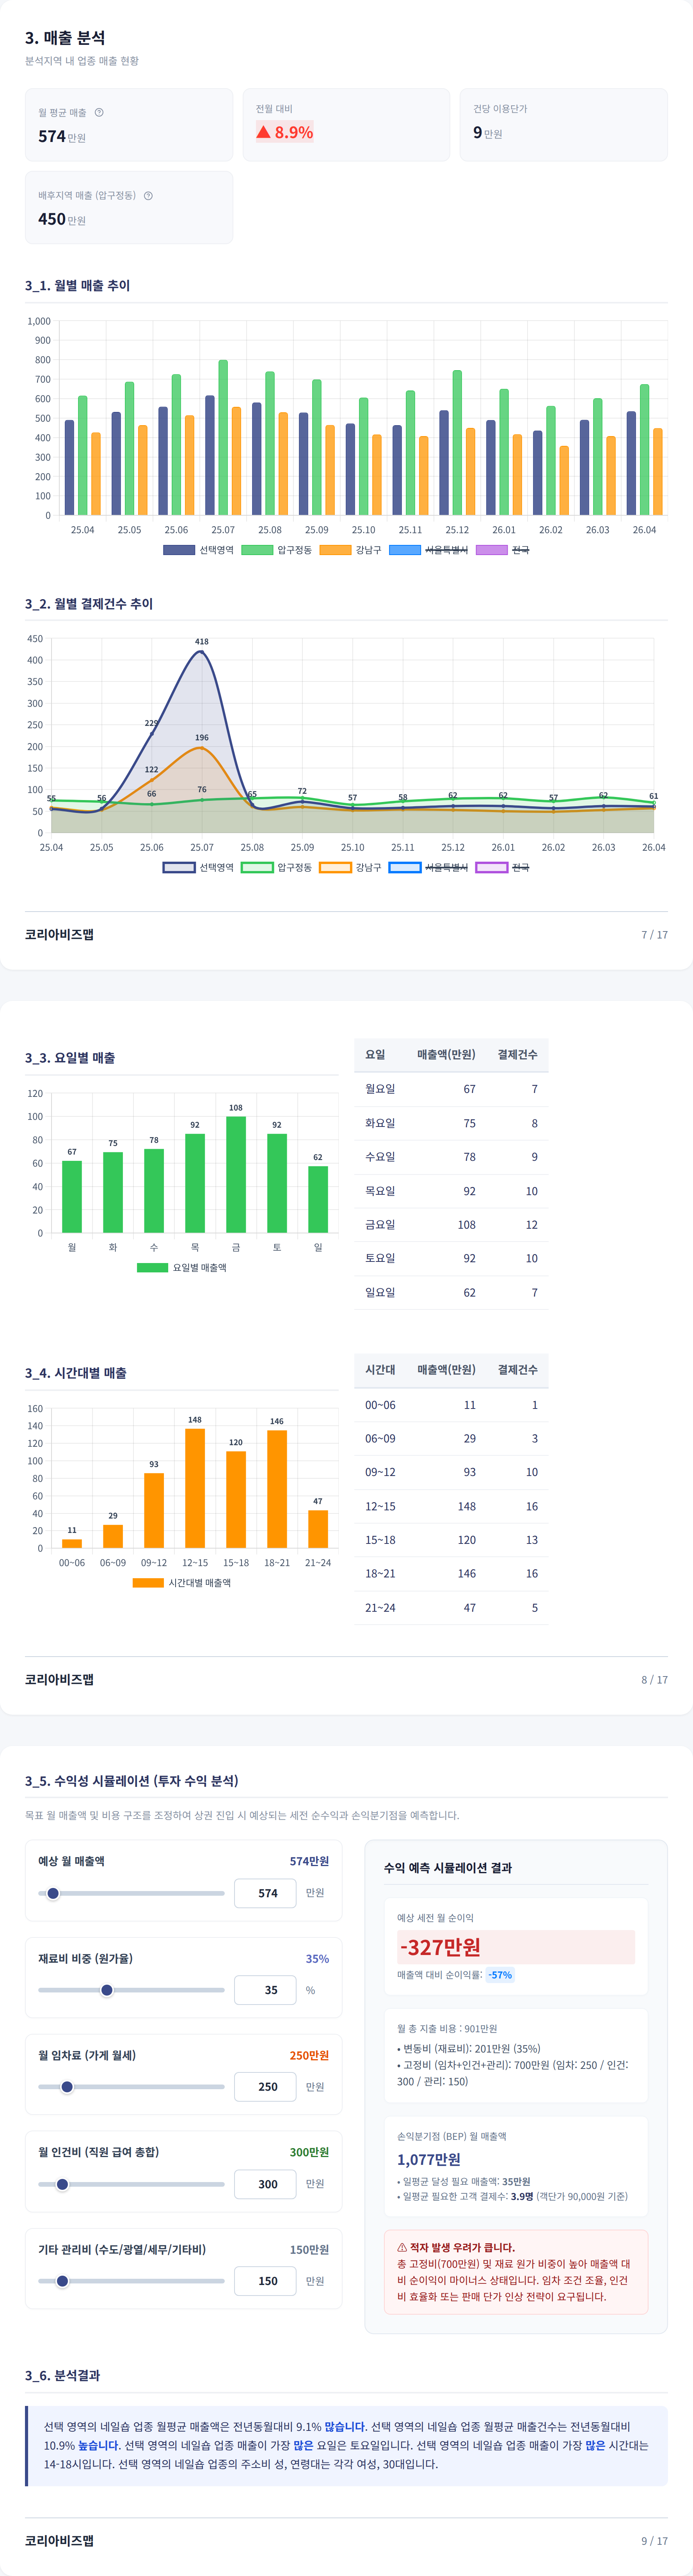Click the 결제건수 header in the 시간대 table
Viewport: 693px width, 2576px height.
(x=518, y=1370)
